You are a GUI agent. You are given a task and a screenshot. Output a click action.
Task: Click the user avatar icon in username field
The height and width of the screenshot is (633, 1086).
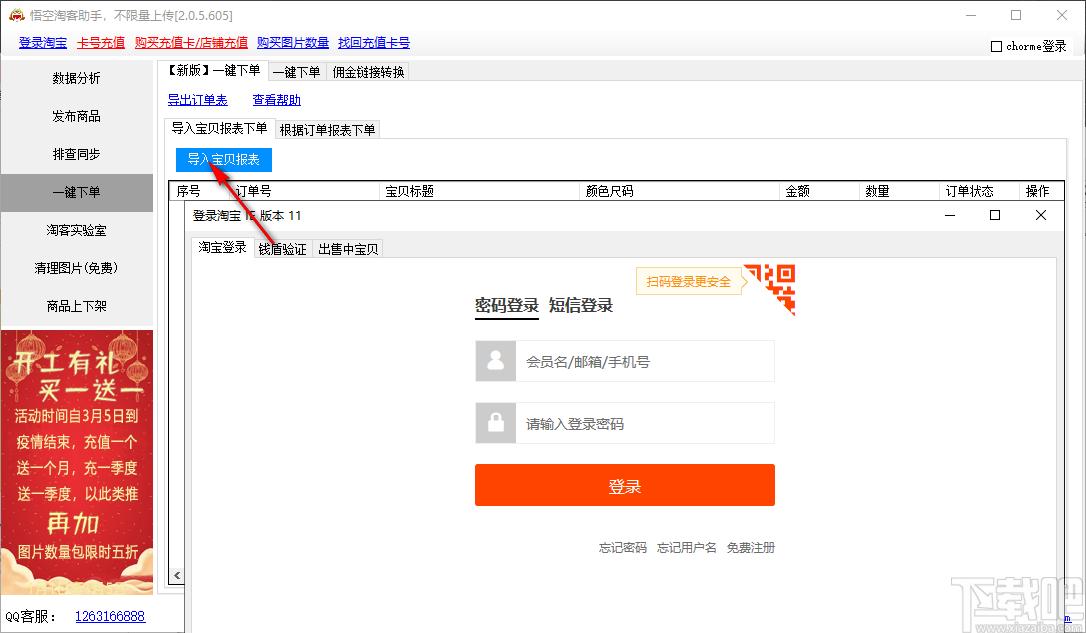click(x=495, y=361)
